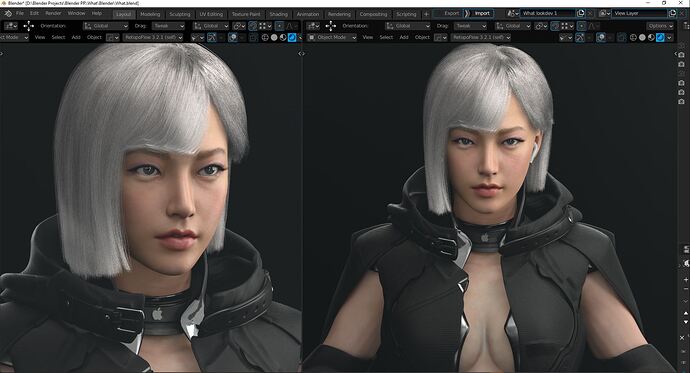Switch to the Animation workspace tab
This screenshot has height=373, width=690.
308,14
